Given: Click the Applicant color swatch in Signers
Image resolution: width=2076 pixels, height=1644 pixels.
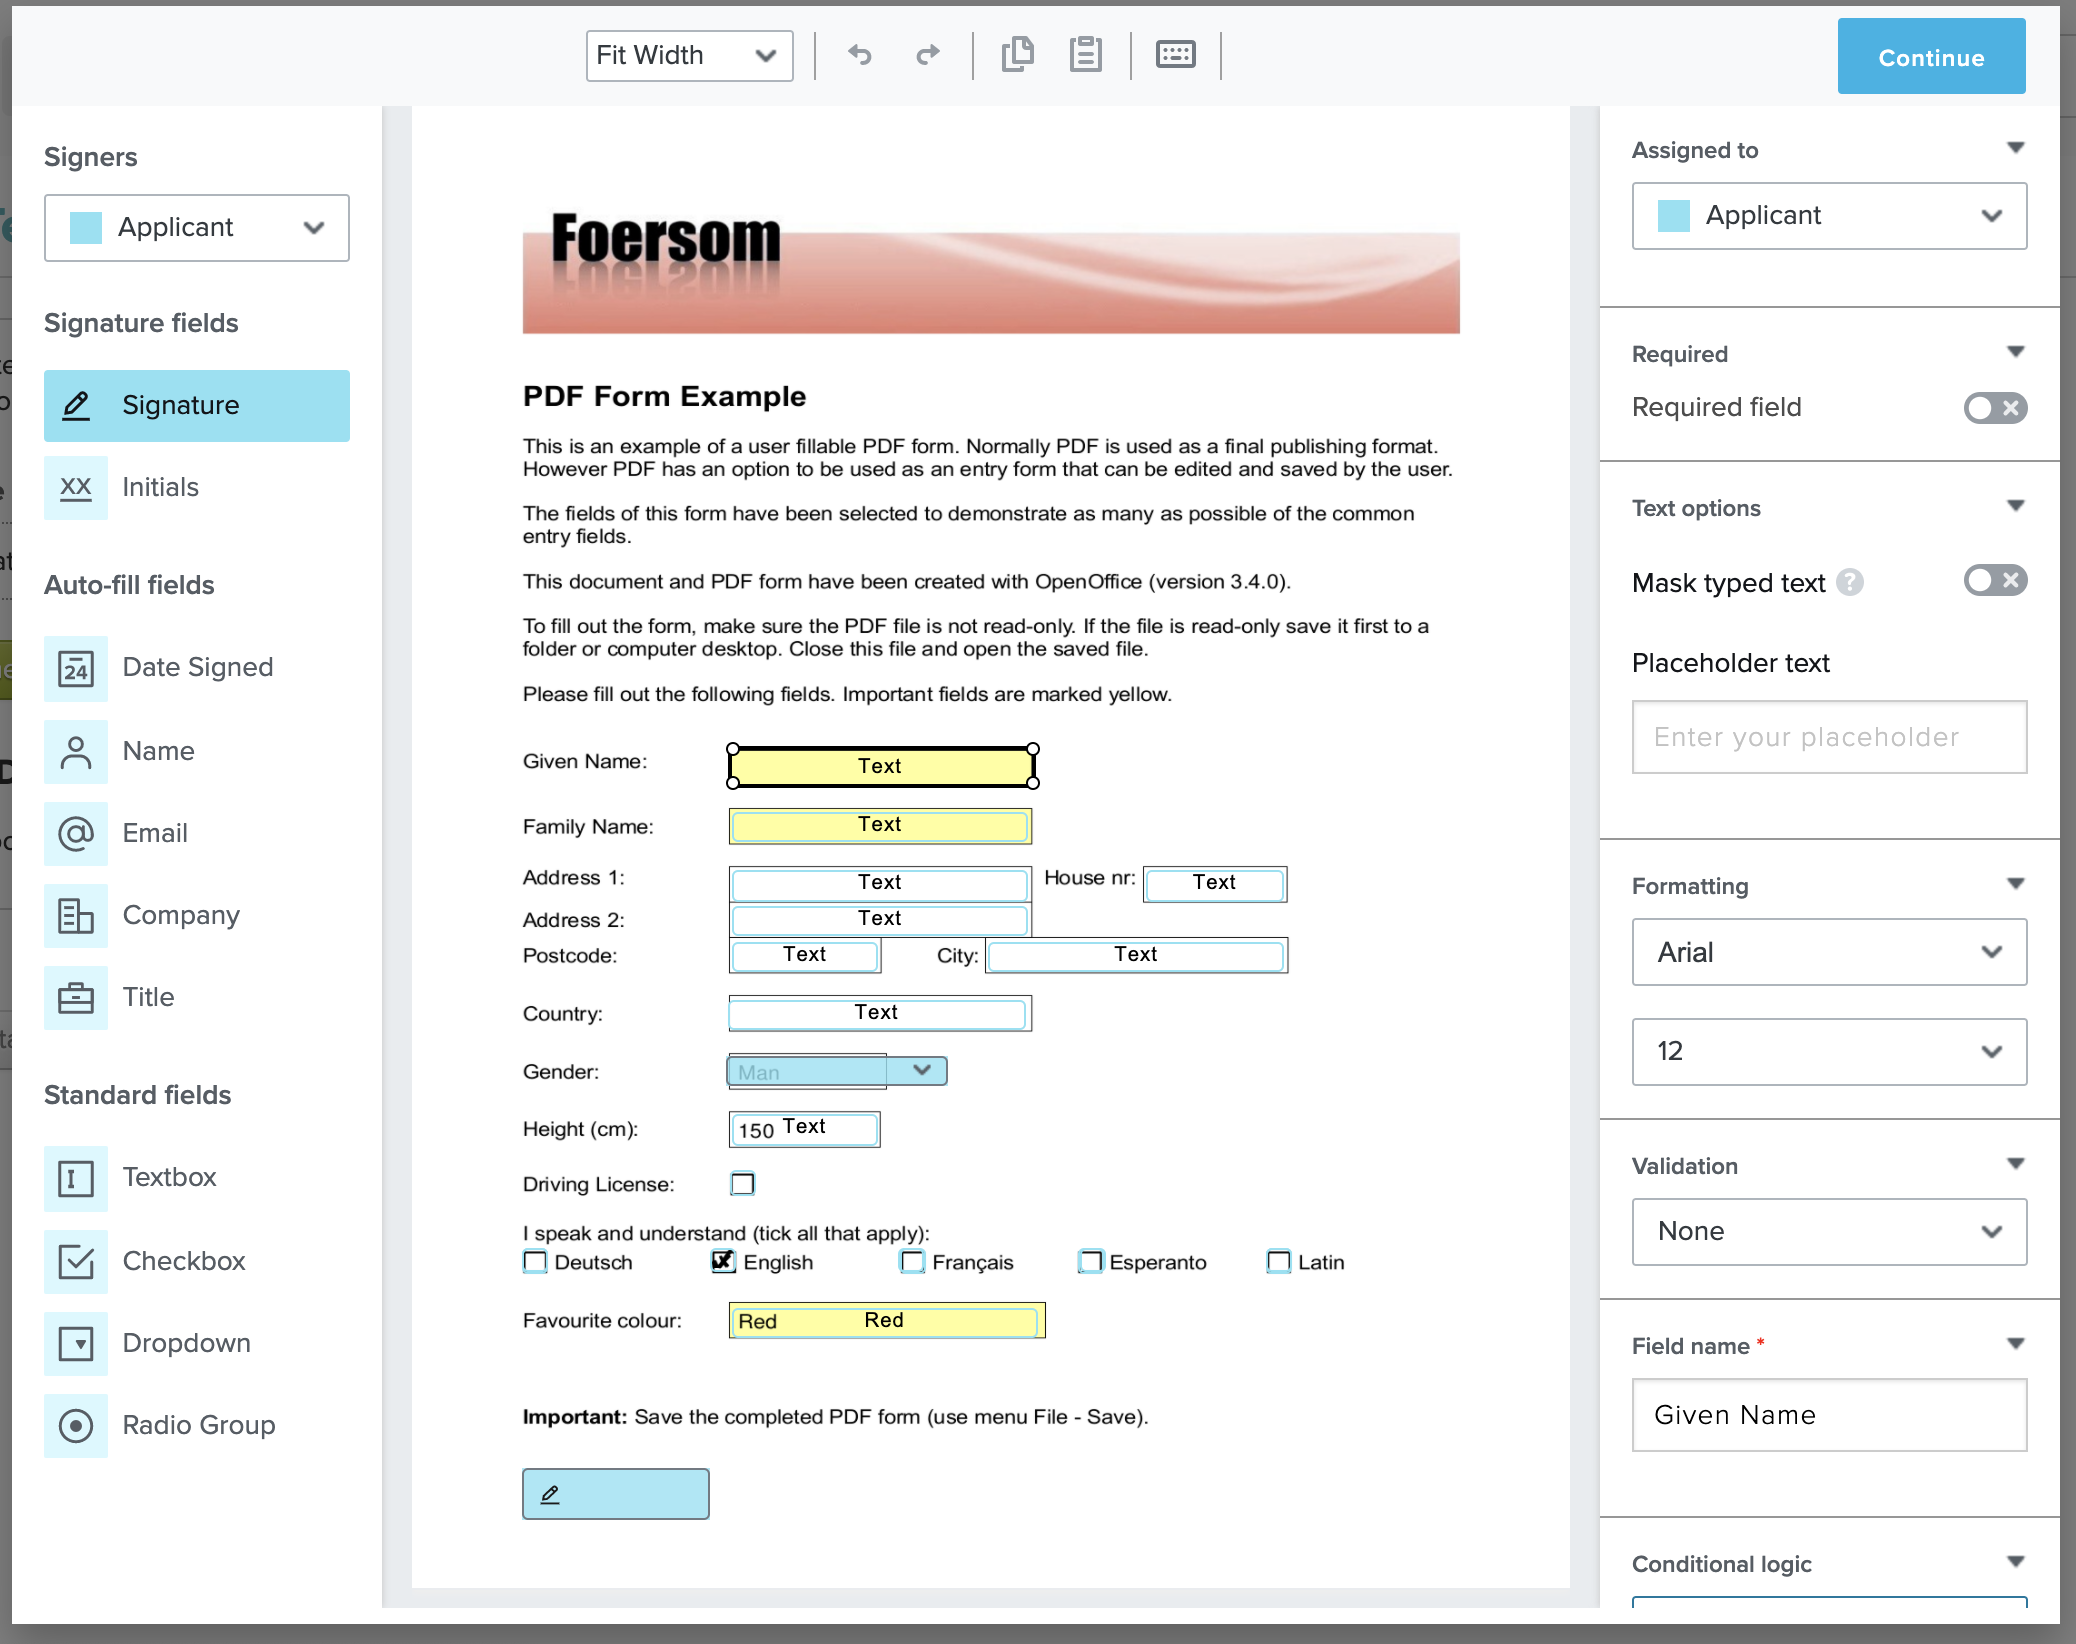Looking at the screenshot, I should coord(86,228).
